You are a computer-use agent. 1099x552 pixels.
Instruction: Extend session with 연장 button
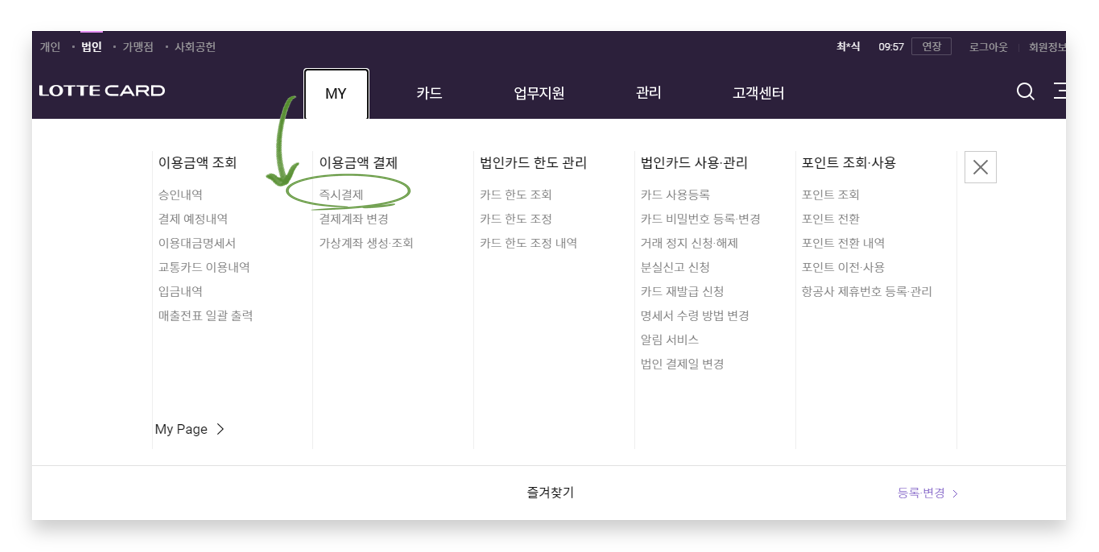pyautogui.click(x=930, y=47)
